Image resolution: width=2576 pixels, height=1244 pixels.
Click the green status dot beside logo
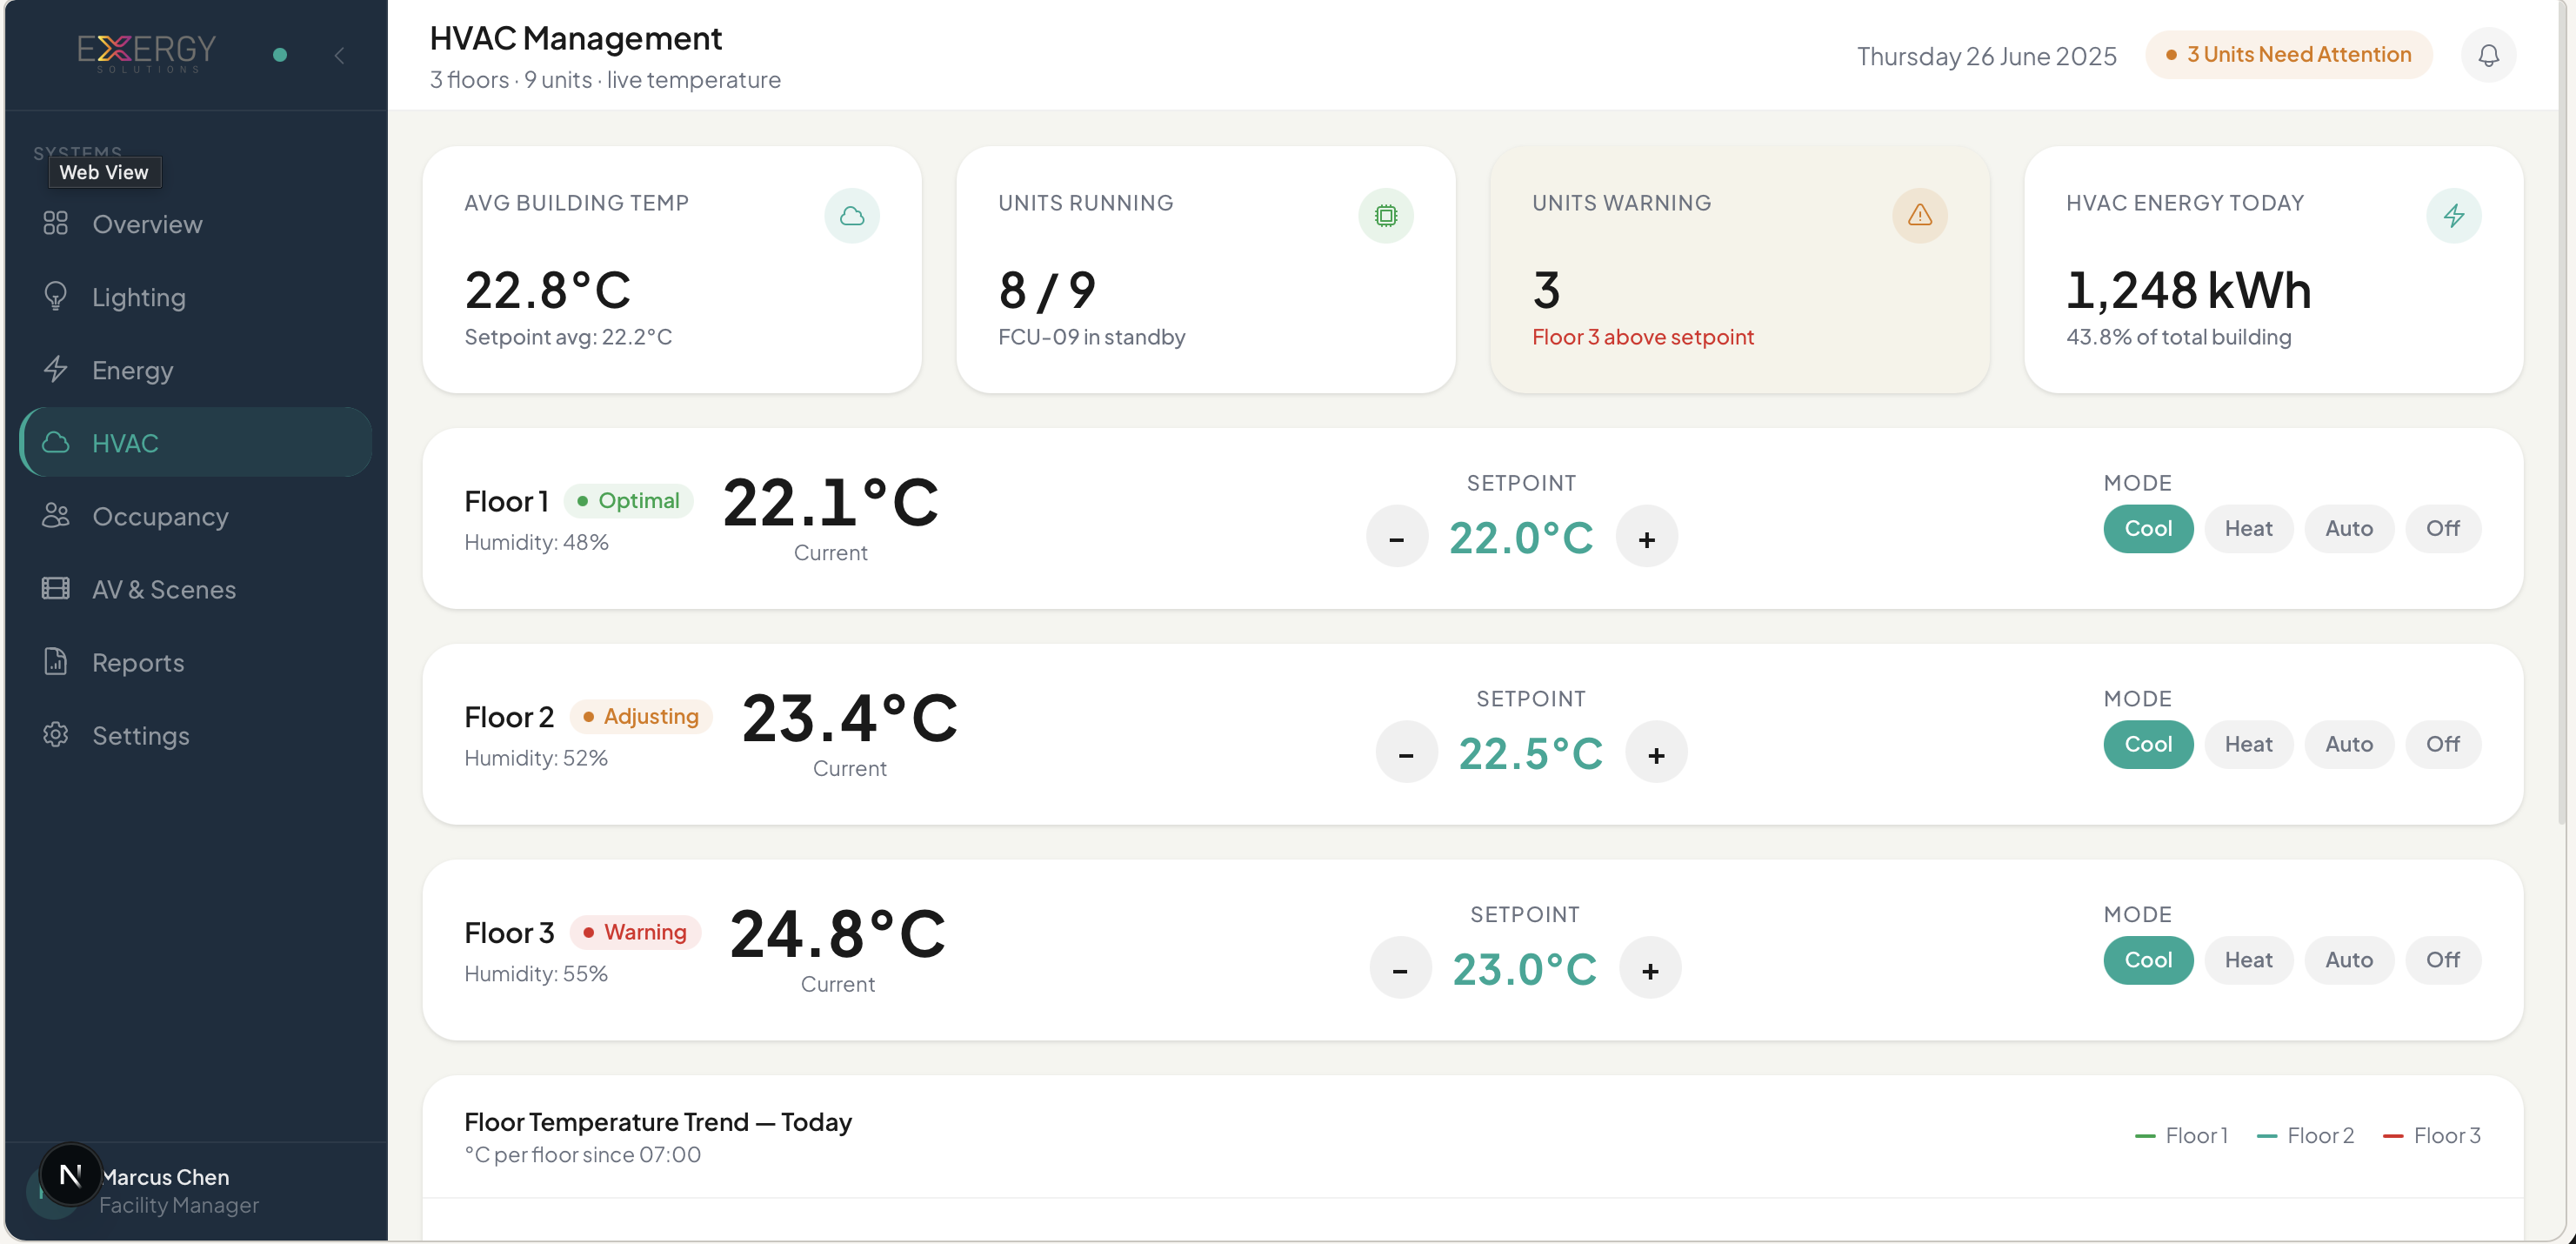tap(280, 55)
